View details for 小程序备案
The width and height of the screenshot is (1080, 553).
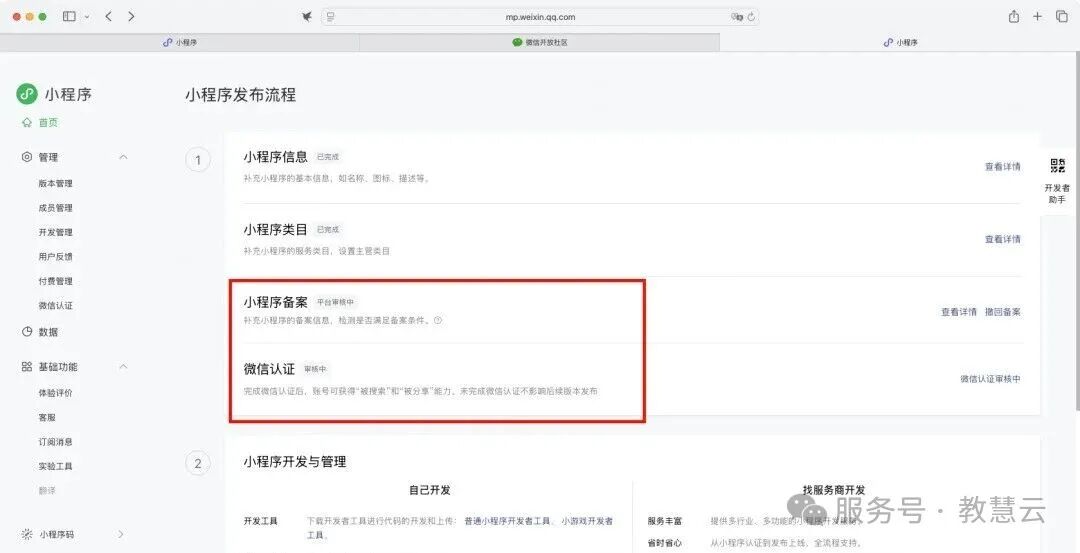[959, 312]
